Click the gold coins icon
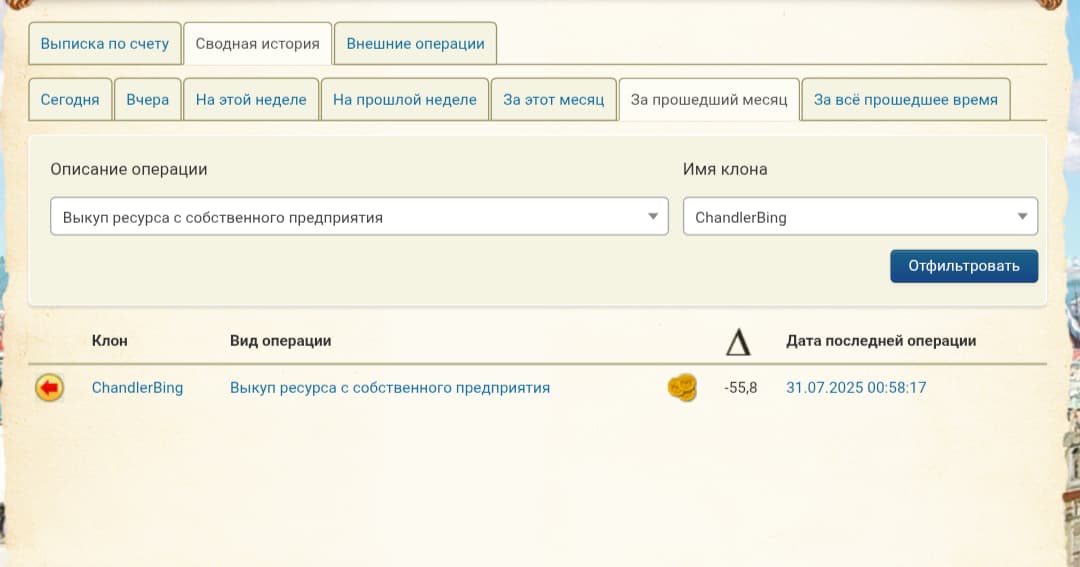Viewport: 1080px width, 567px height. [682, 388]
